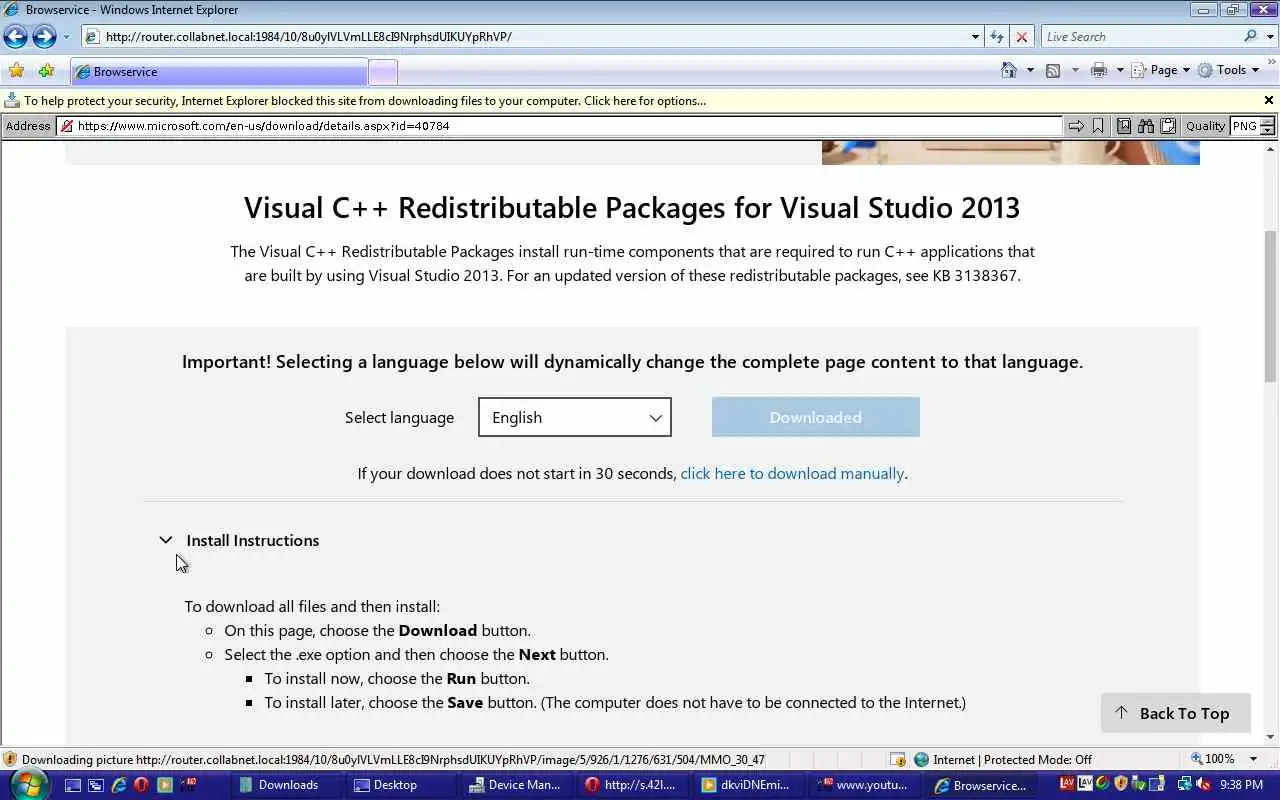Image resolution: width=1280 pixels, height=800 pixels.
Task: Launch Internet Explorer from Quick Launch
Action: pyautogui.click(x=118, y=785)
